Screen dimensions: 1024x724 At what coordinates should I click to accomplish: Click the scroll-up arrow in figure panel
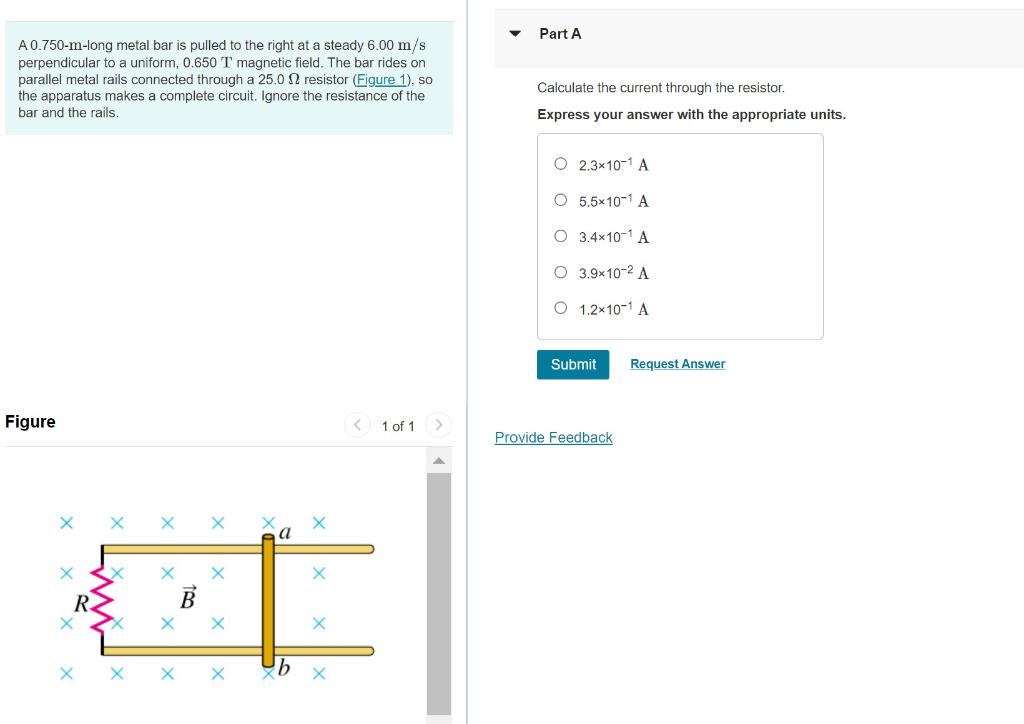439,461
